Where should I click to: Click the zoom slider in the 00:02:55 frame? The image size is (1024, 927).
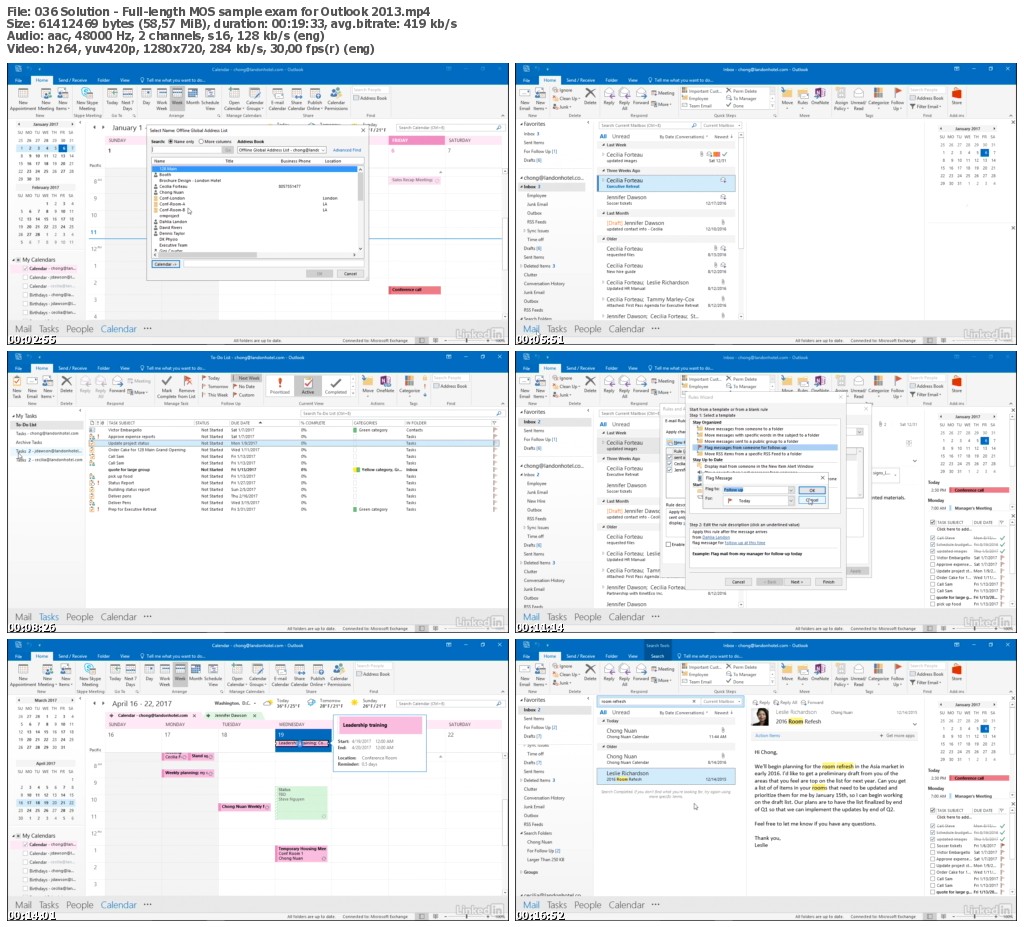(465, 340)
